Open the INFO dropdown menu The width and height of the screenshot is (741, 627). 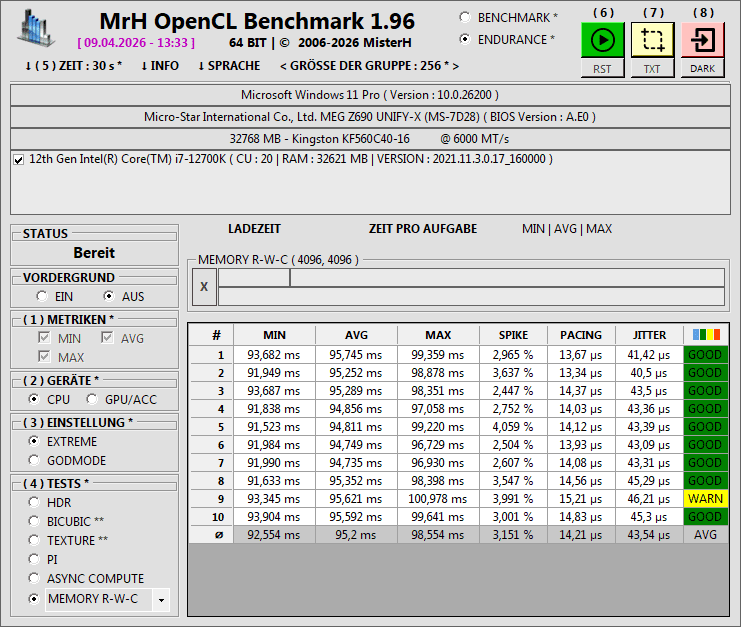click(160, 66)
